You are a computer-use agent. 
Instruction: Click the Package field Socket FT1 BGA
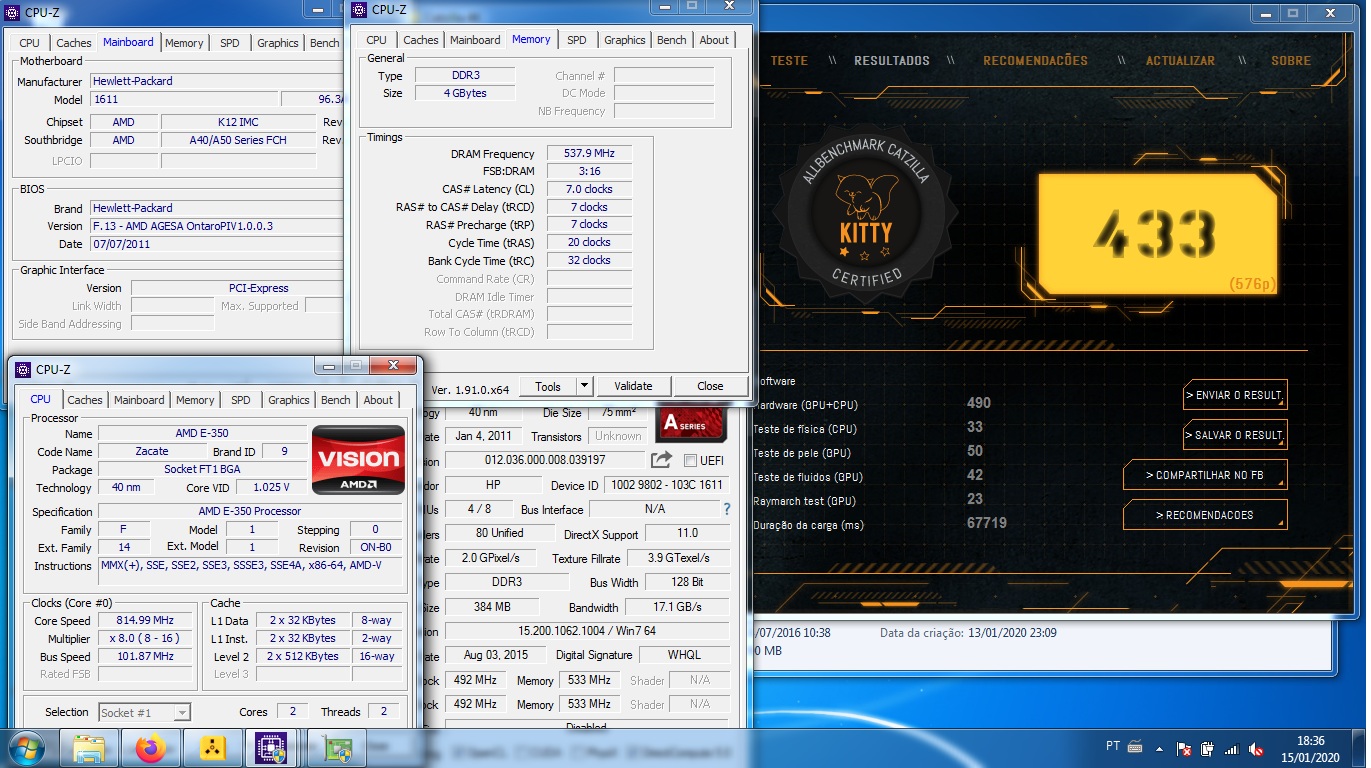[x=202, y=469]
